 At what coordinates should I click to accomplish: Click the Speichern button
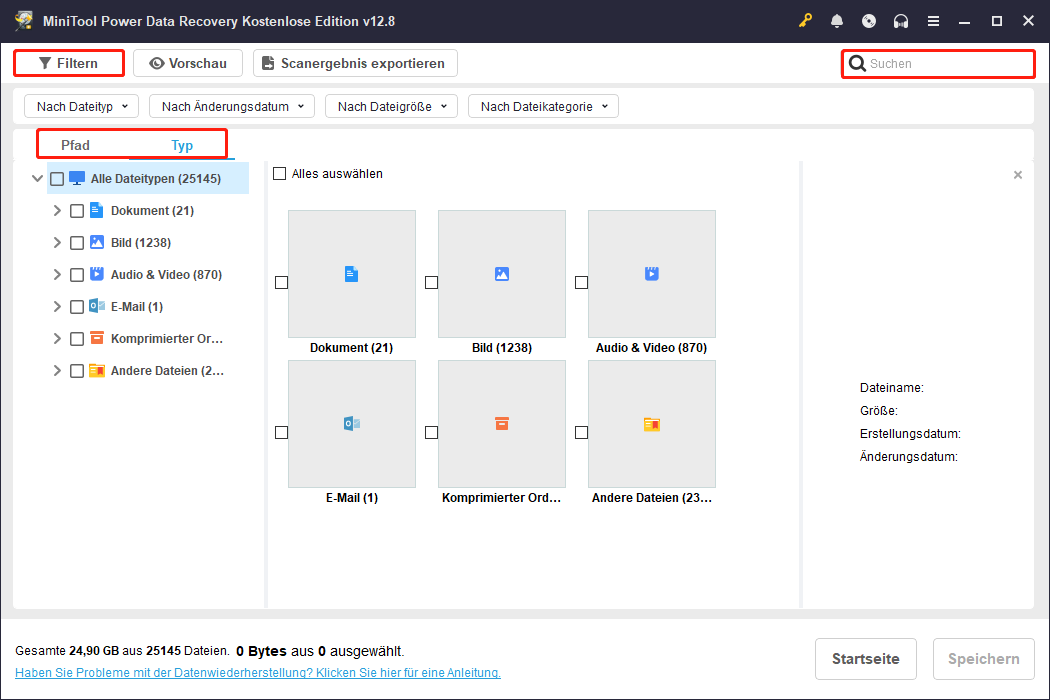pos(984,659)
